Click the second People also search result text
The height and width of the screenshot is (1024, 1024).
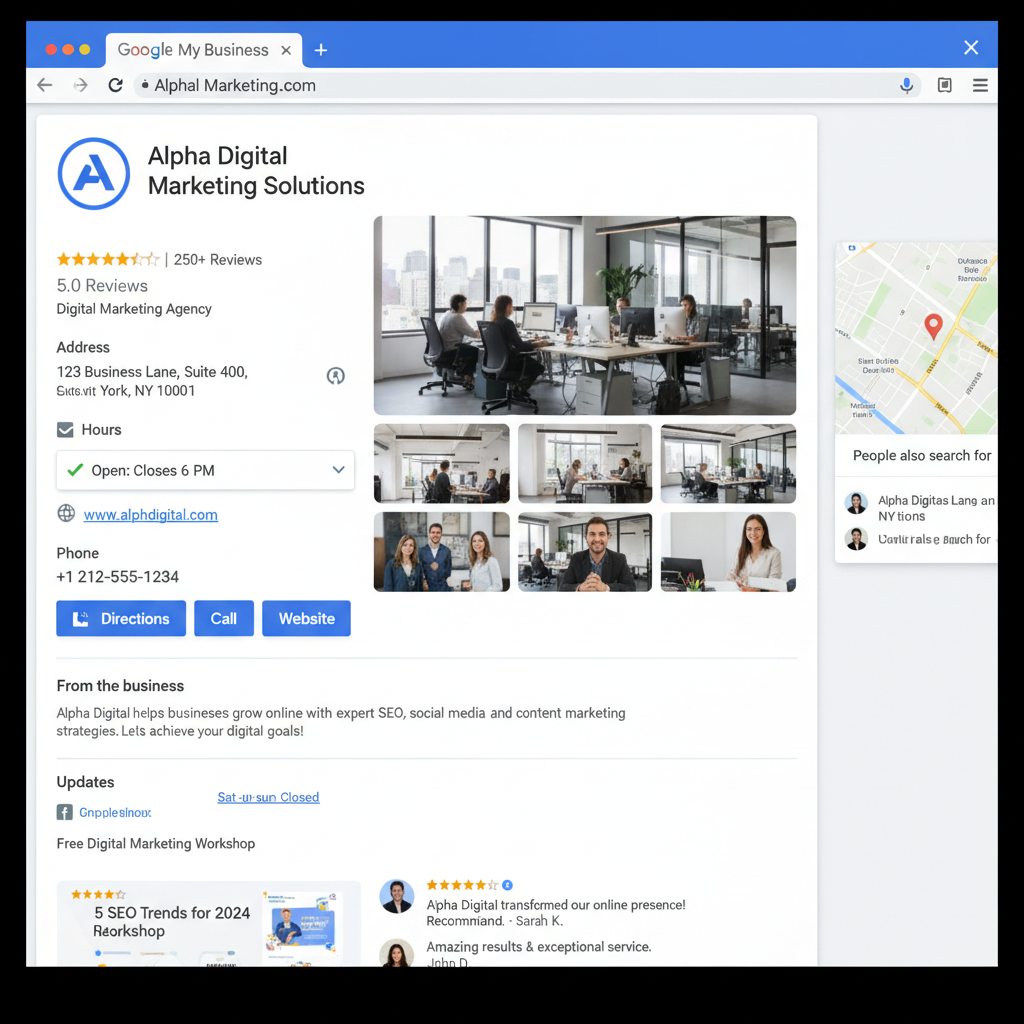(x=934, y=539)
